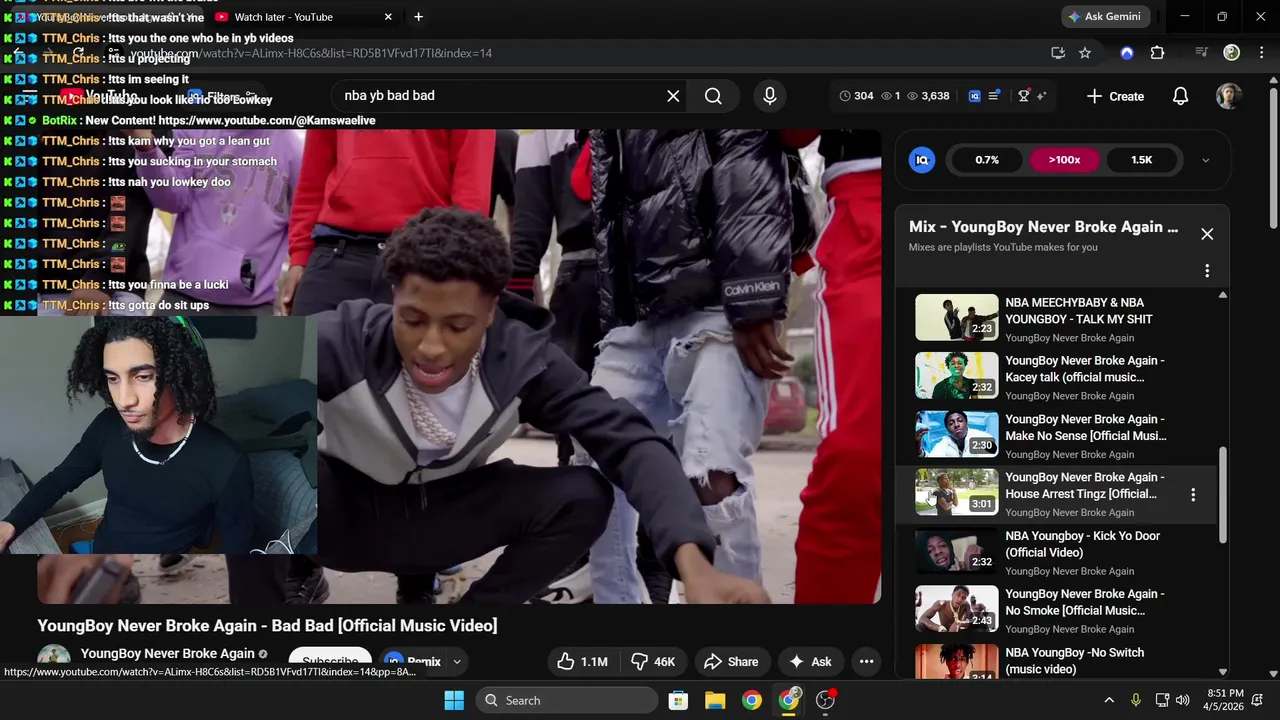The image size is (1280, 720).
Task: Bookmark this page with the star icon
Action: click(1085, 53)
